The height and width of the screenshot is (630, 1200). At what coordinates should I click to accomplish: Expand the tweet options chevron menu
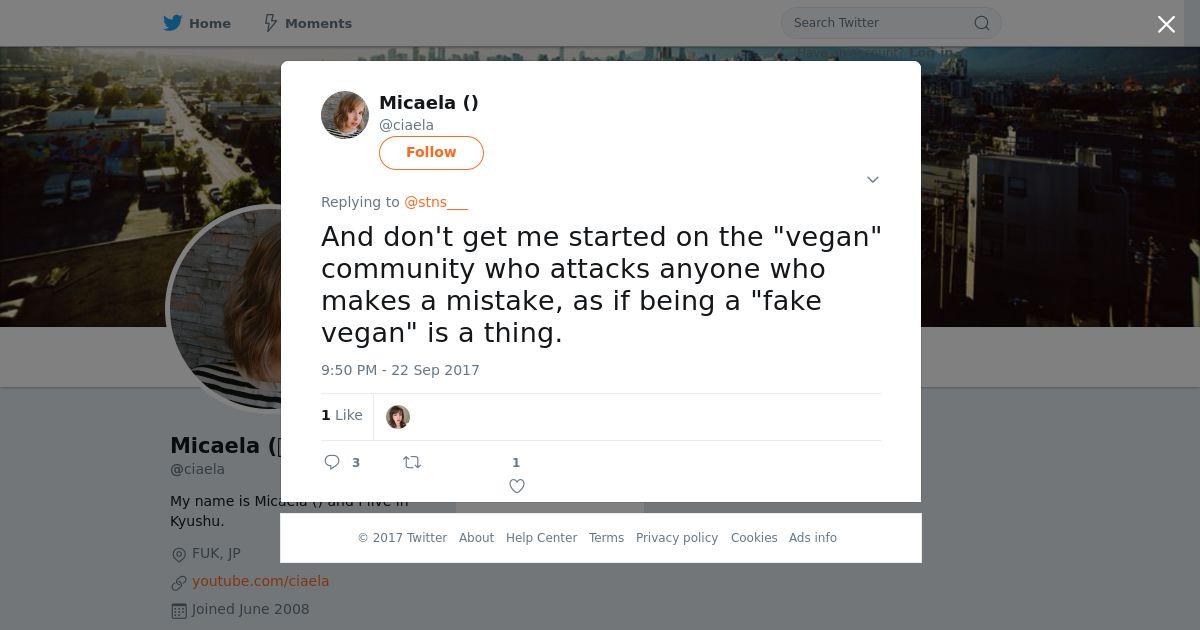pyautogui.click(x=872, y=180)
